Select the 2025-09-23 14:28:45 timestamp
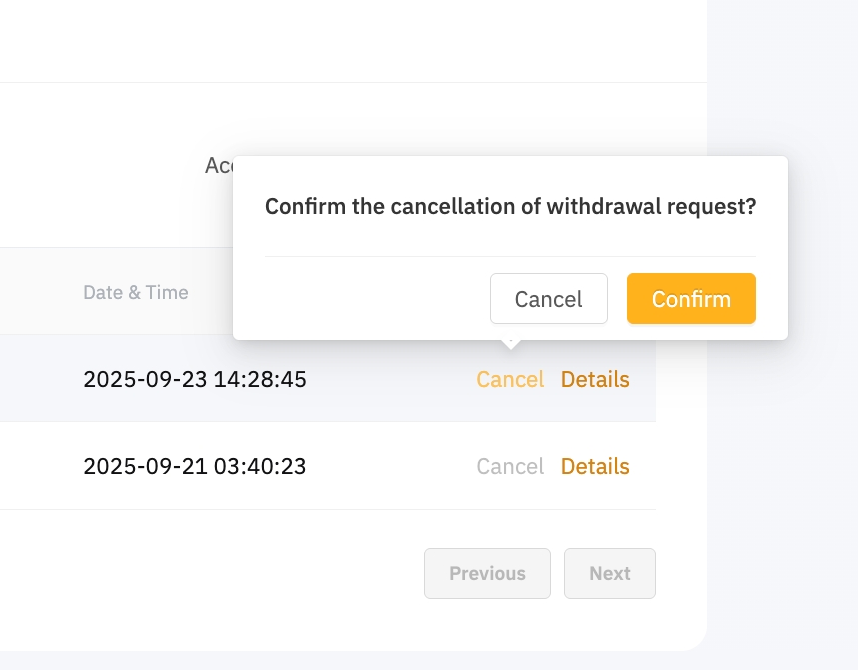858x670 pixels. click(195, 380)
